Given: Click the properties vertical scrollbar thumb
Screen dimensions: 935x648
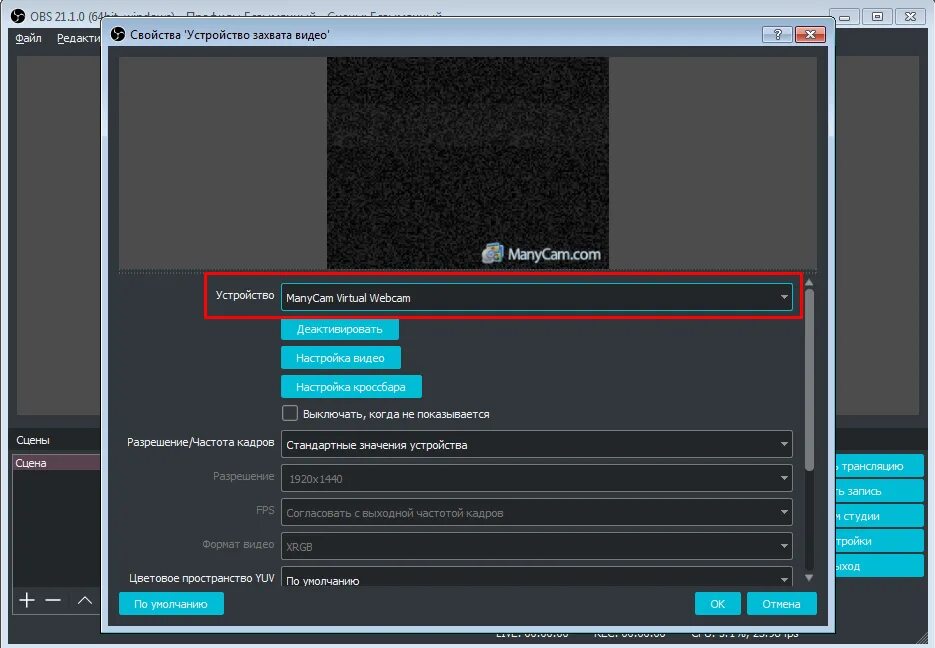Looking at the screenshot, I should [x=809, y=380].
